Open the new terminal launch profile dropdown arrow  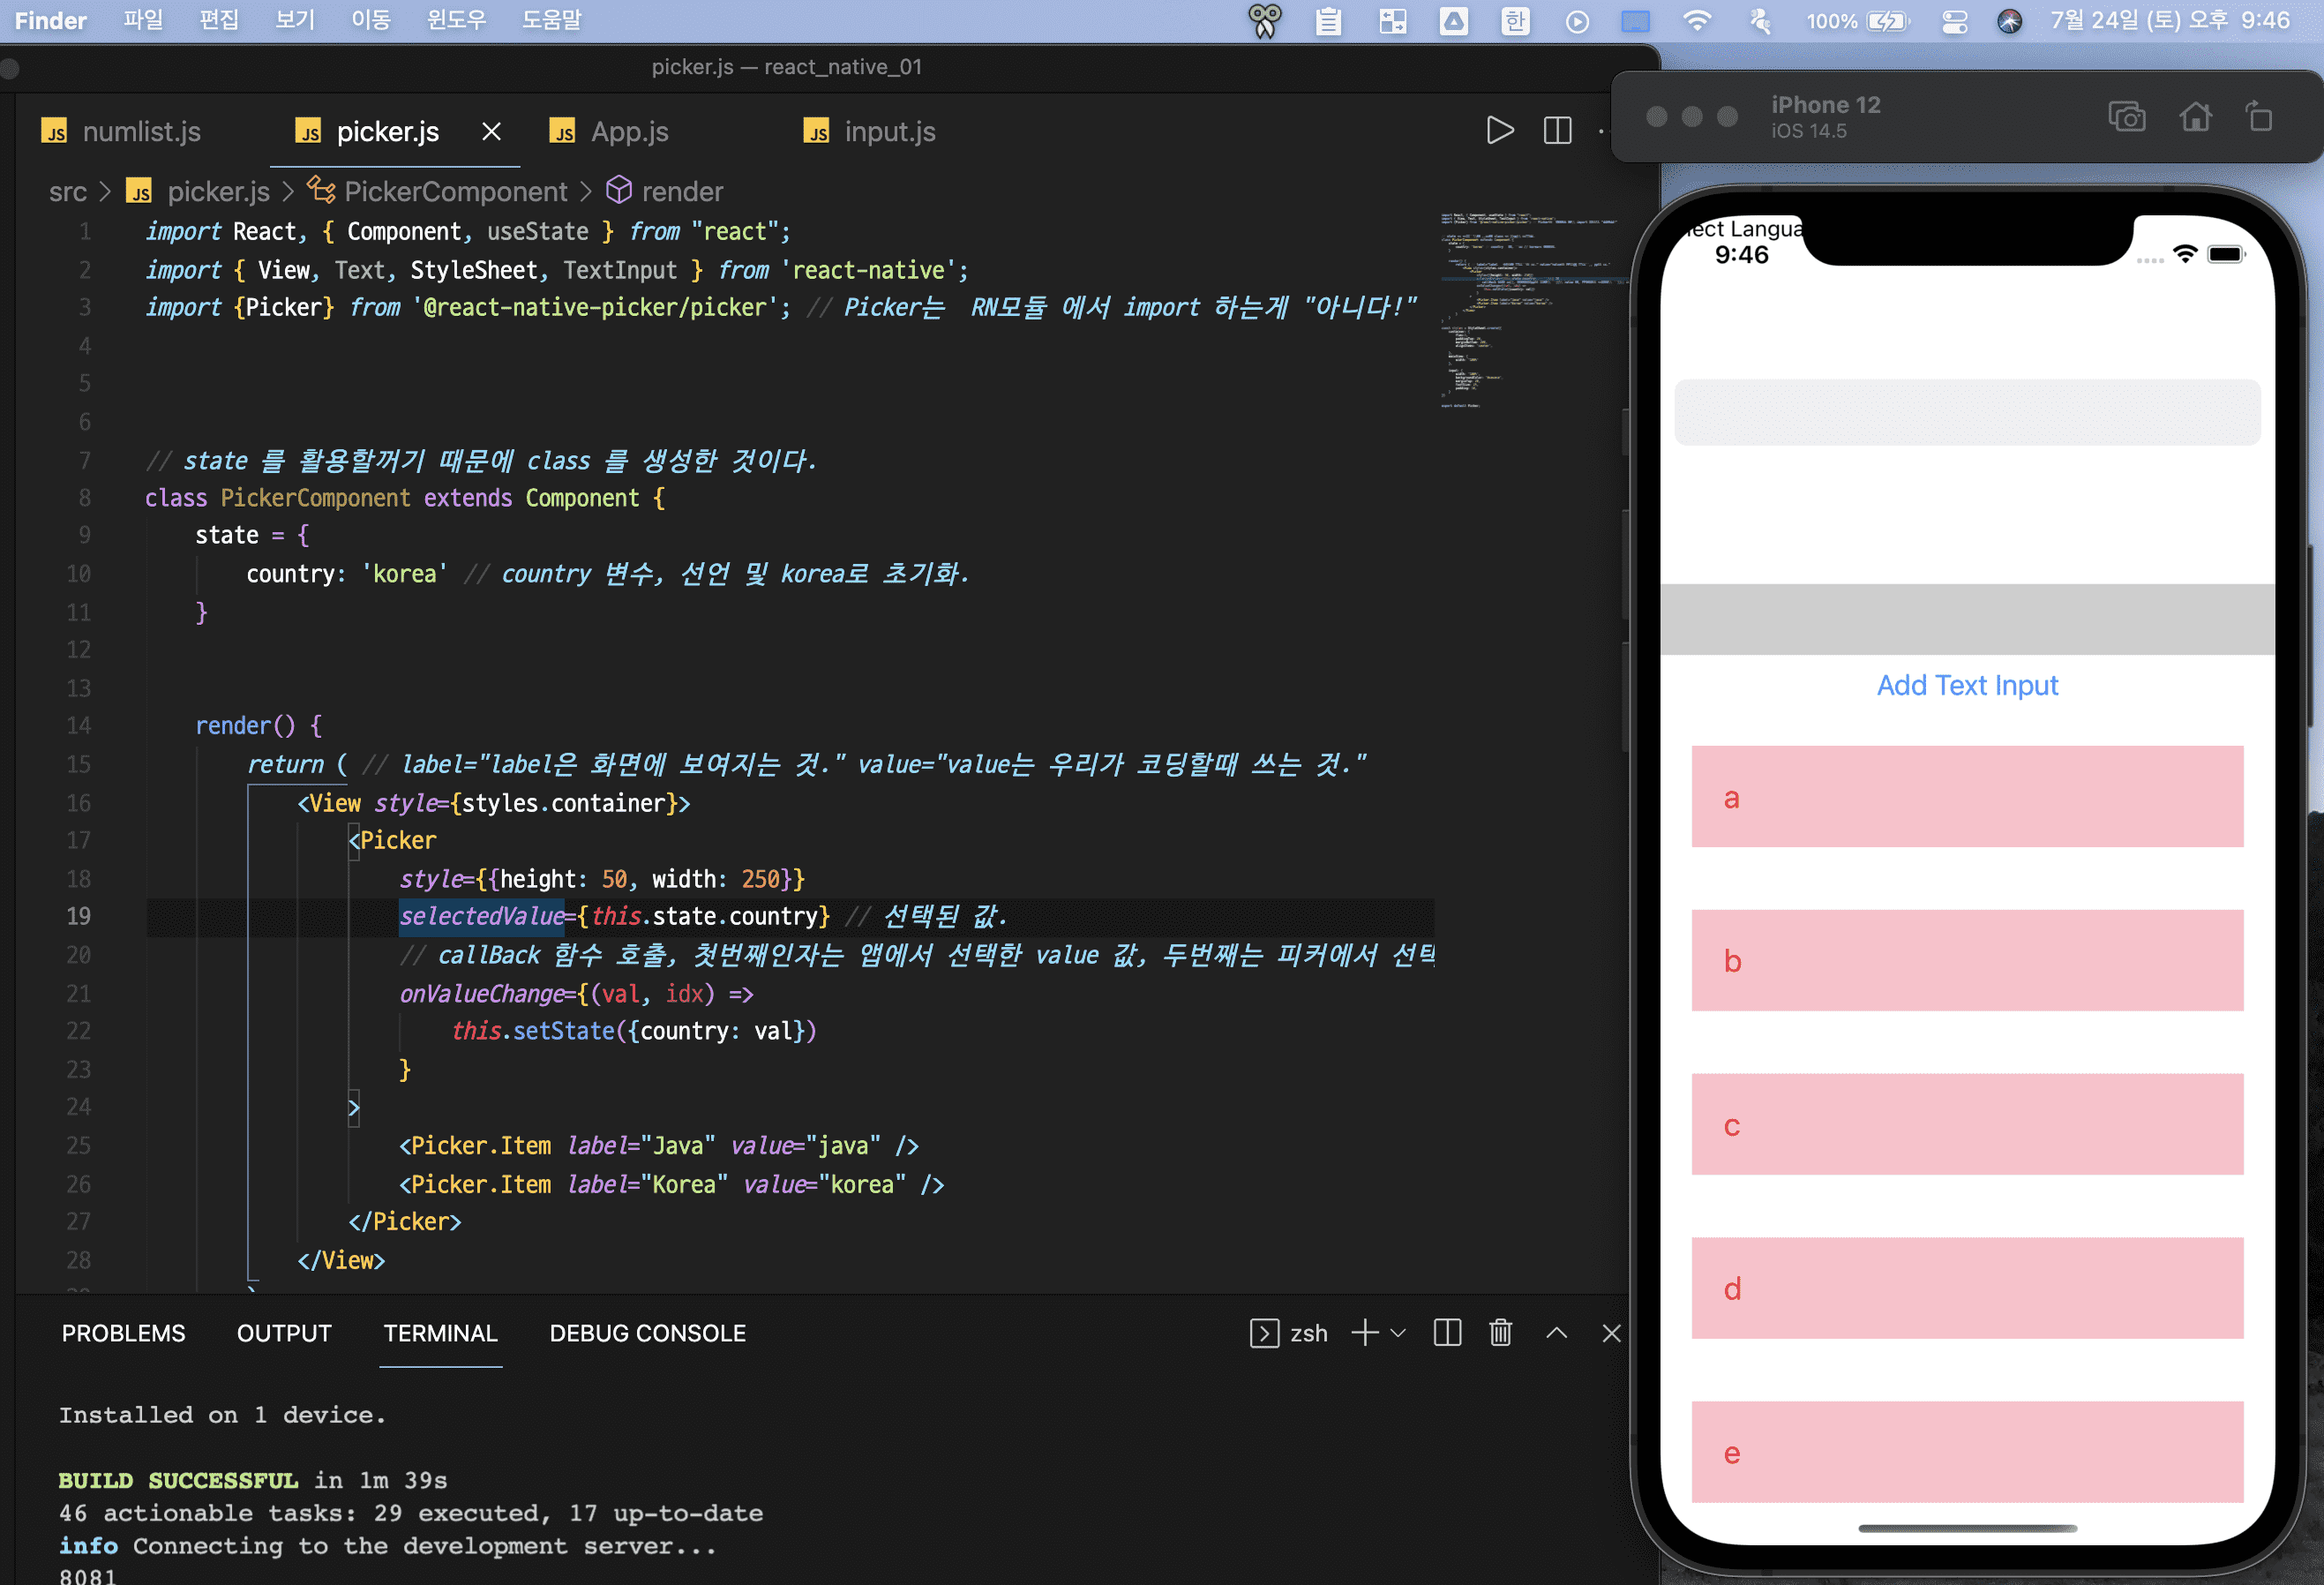[x=1398, y=1333]
